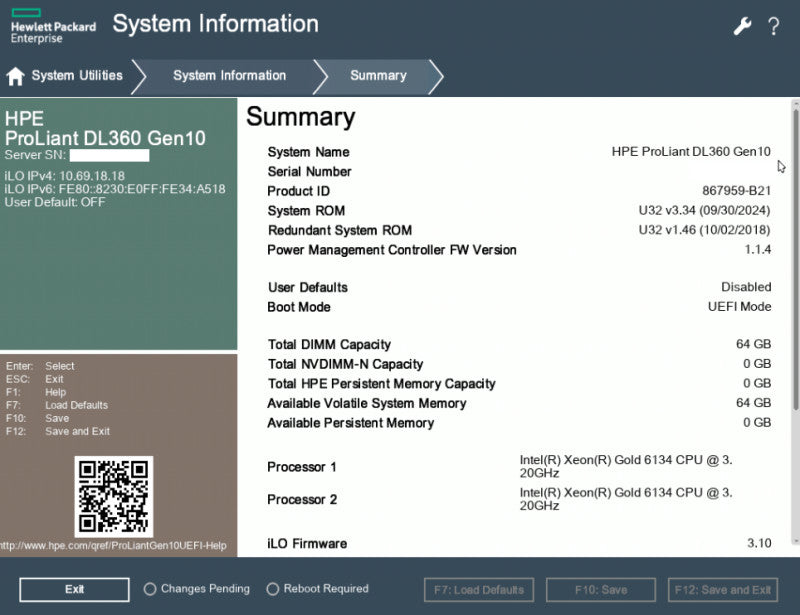Screen dimensions: 800x615
Task: Click User Default: OFF text
Action: click(55, 202)
